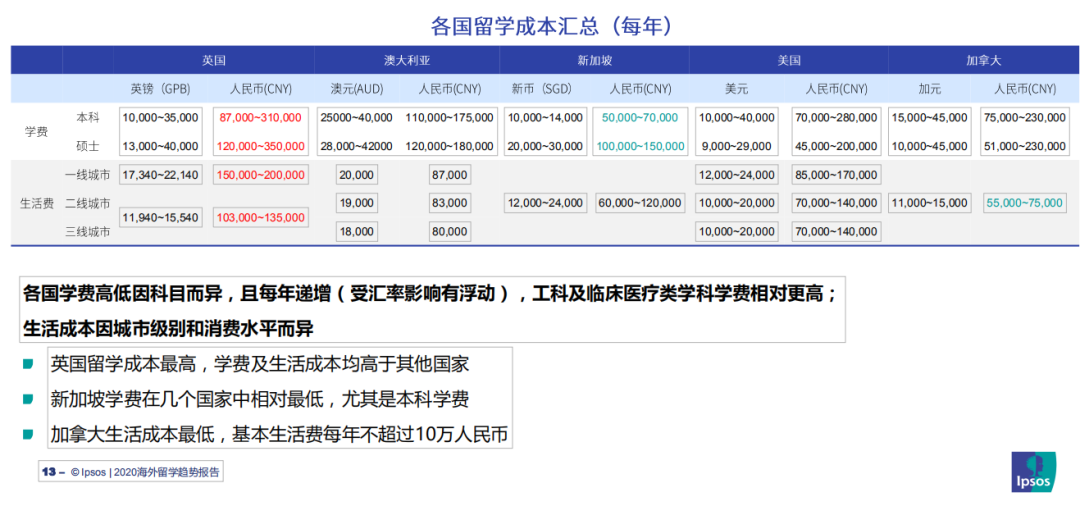Click the 英镑 (GPB) currency subheader

[160, 89]
